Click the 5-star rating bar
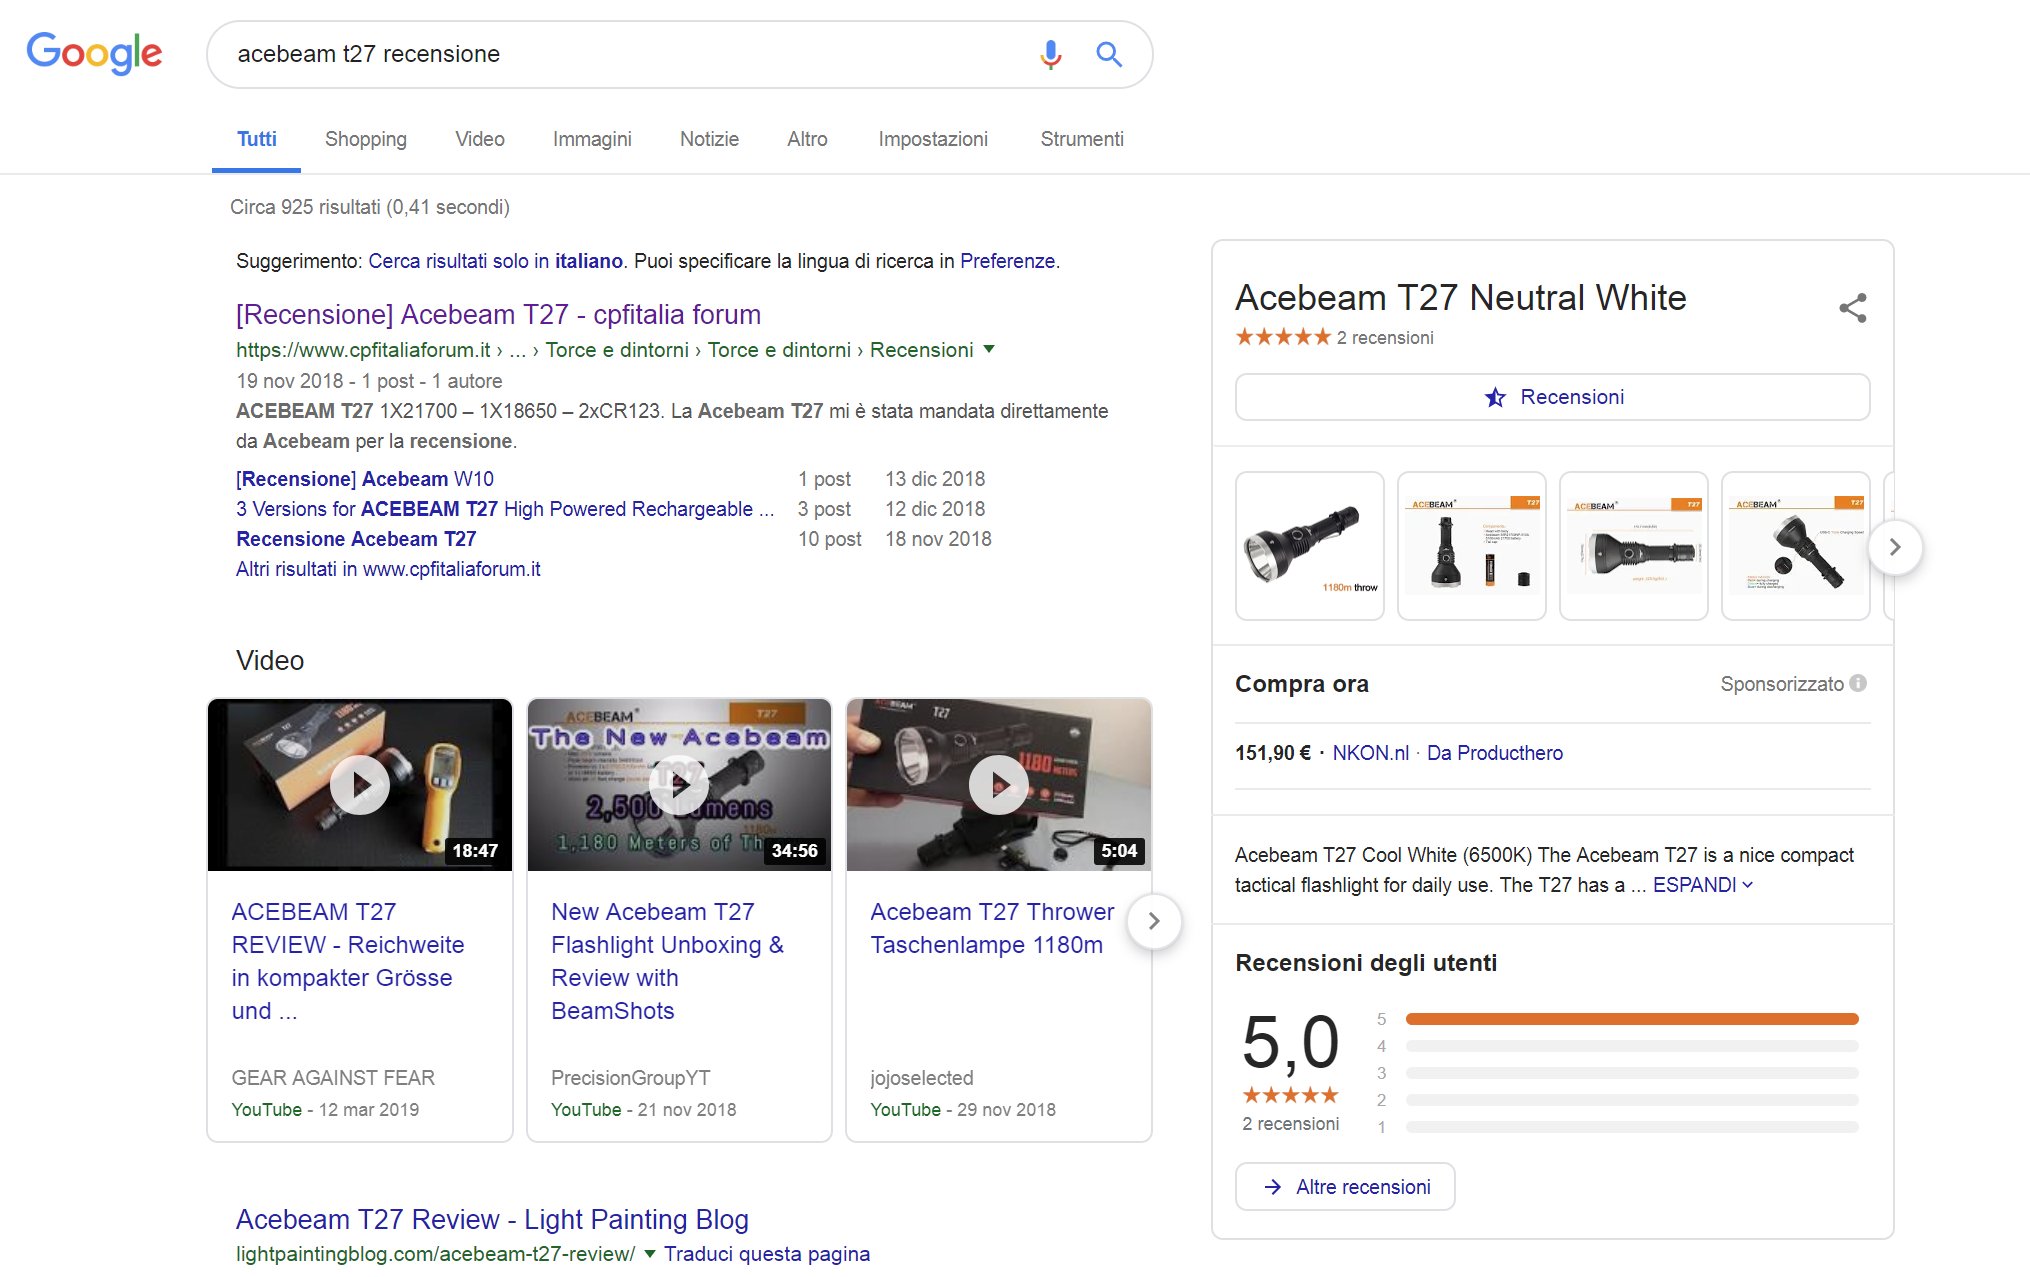This screenshot has width=2030, height=1277. tap(1632, 1019)
